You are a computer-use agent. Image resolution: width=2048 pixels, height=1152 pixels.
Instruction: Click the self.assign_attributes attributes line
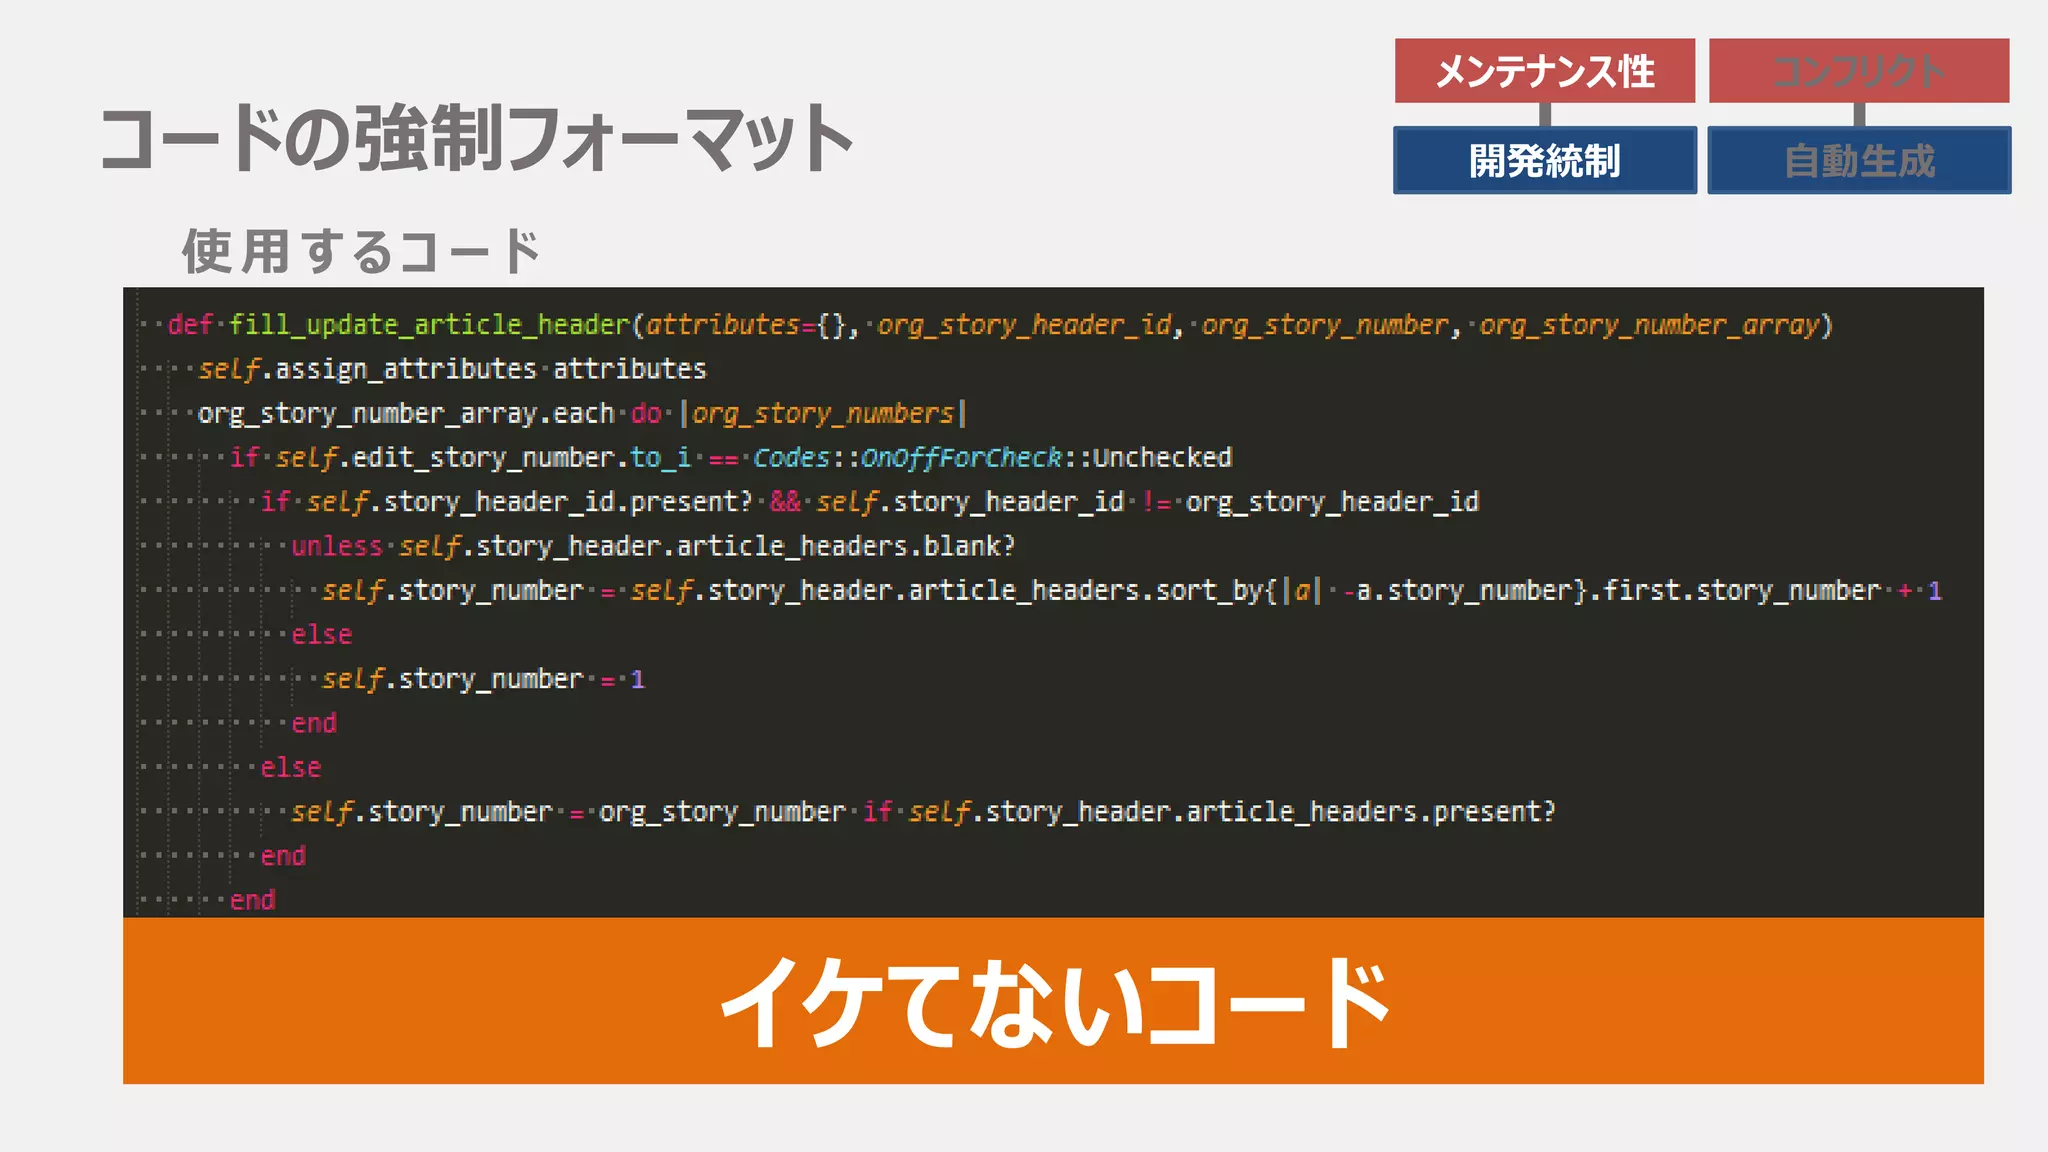point(452,369)
